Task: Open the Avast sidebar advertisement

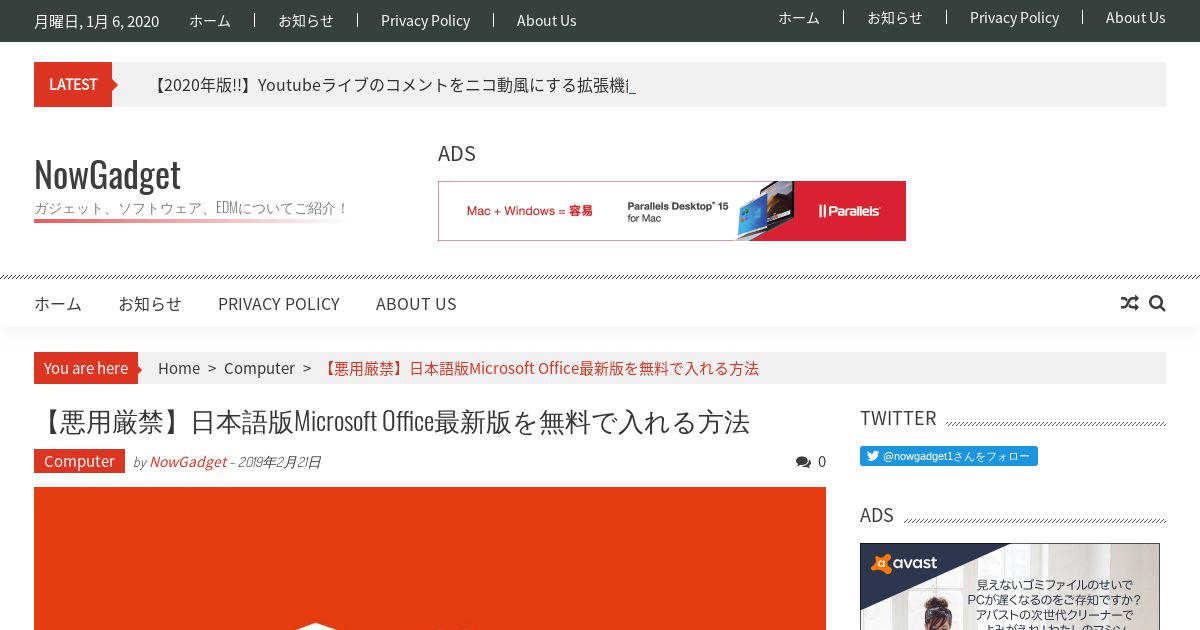Action: tap(1010, 586)
